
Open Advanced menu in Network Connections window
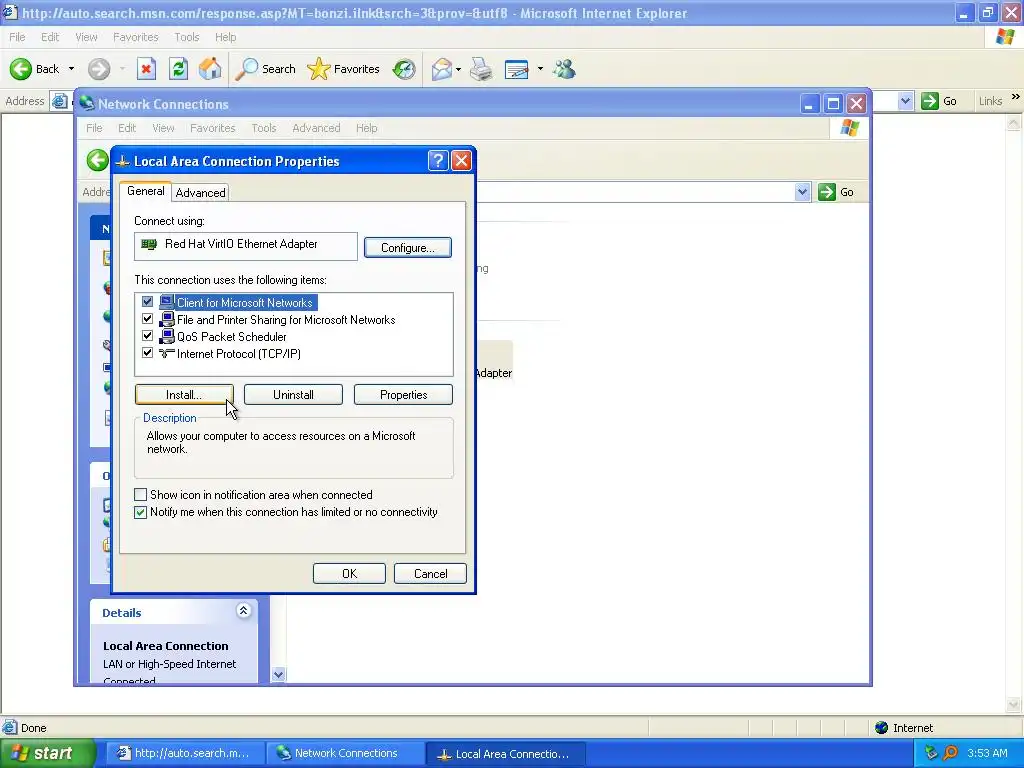pos(316,128)
